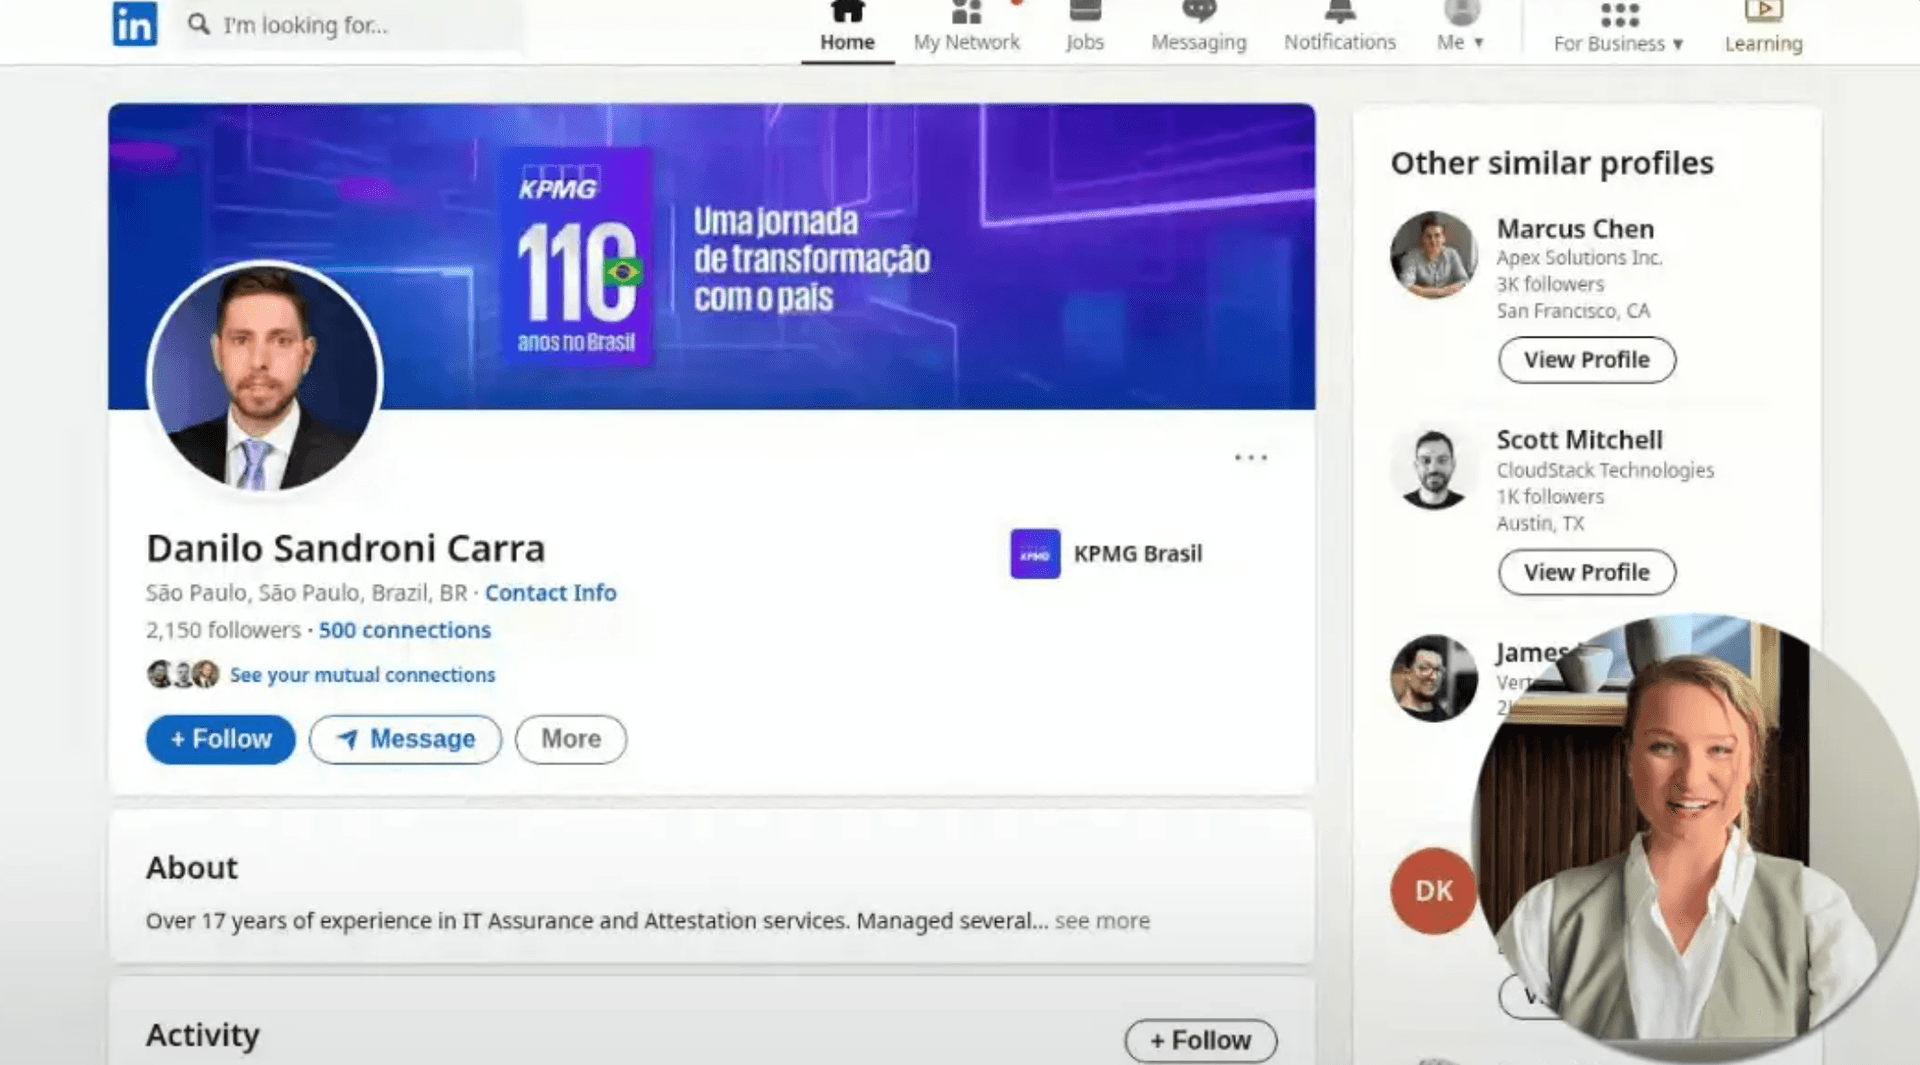The height and width of the screenshot is (1065, 1920).
Task: Click the "Other similar profiles" heading
Action: 1552,163
